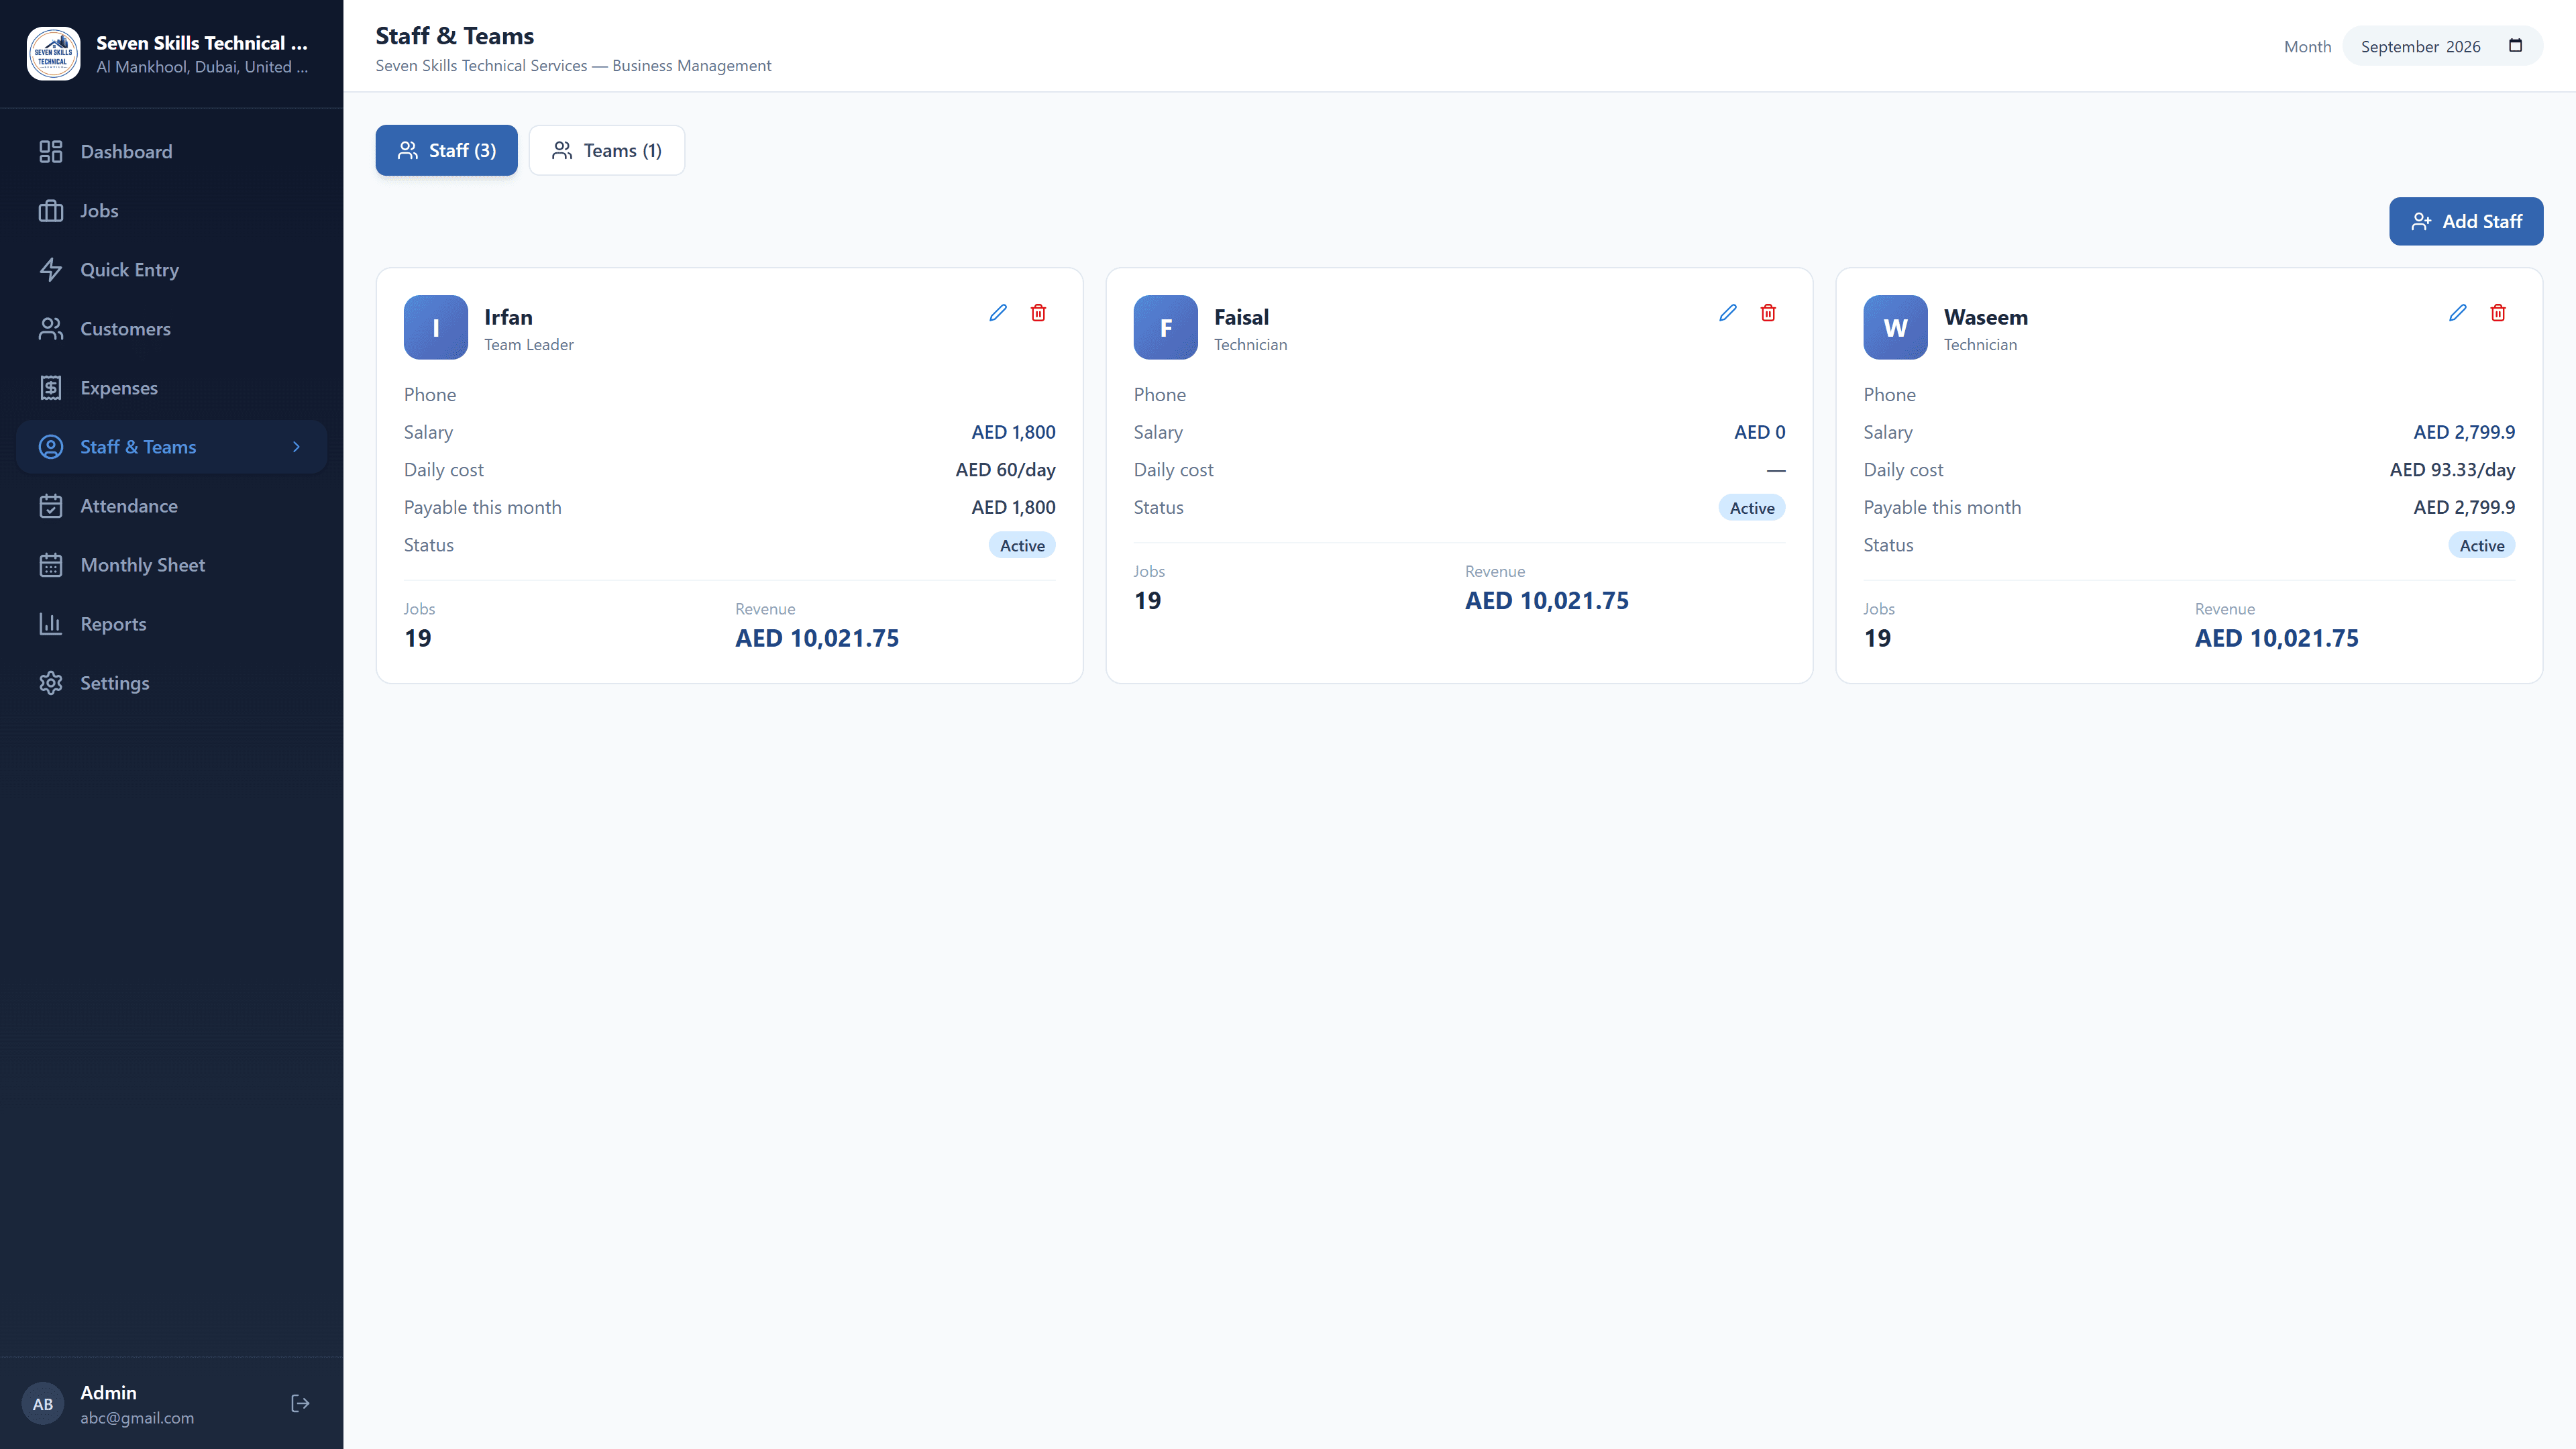Click Waseem's W avatar tile

point(1896,327)
